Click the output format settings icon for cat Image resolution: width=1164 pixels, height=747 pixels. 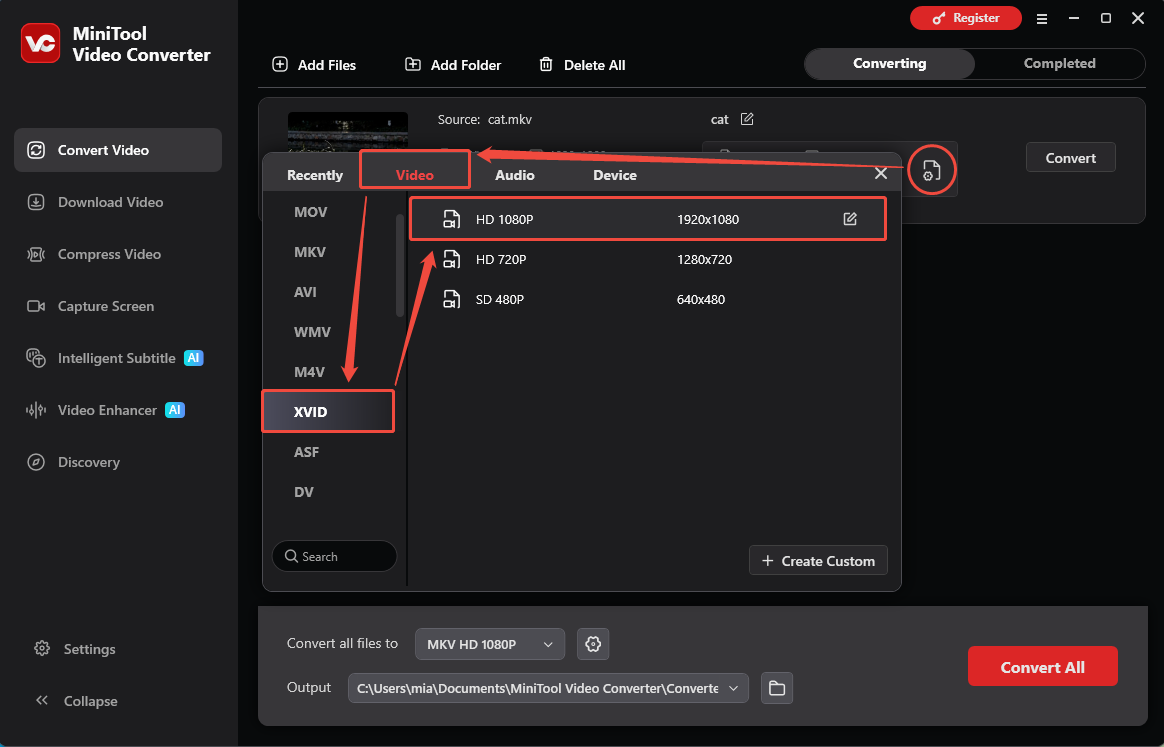click(931, 170)
